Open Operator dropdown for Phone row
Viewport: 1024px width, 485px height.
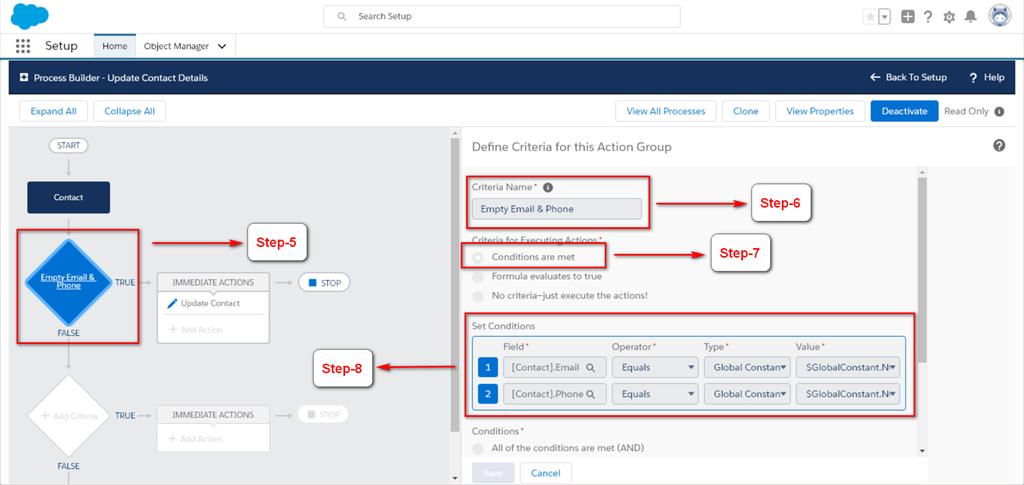(655, 394)
